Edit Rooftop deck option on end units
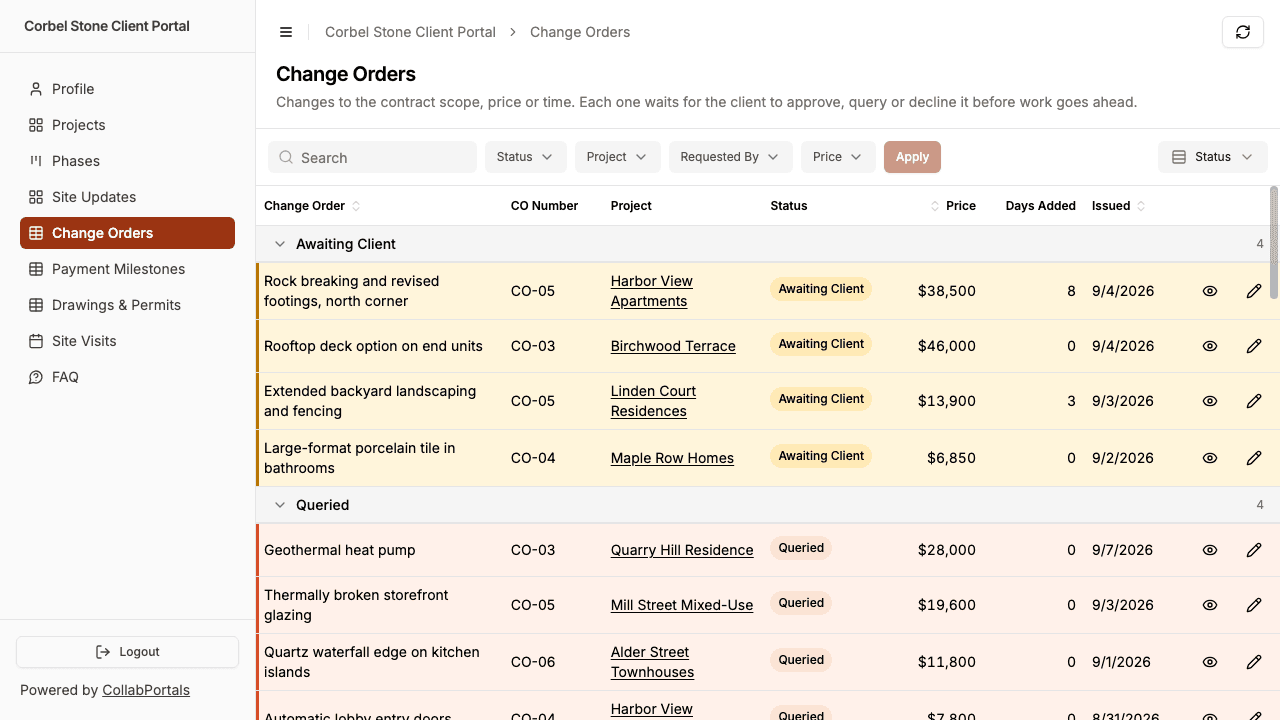 (1254, 346)
